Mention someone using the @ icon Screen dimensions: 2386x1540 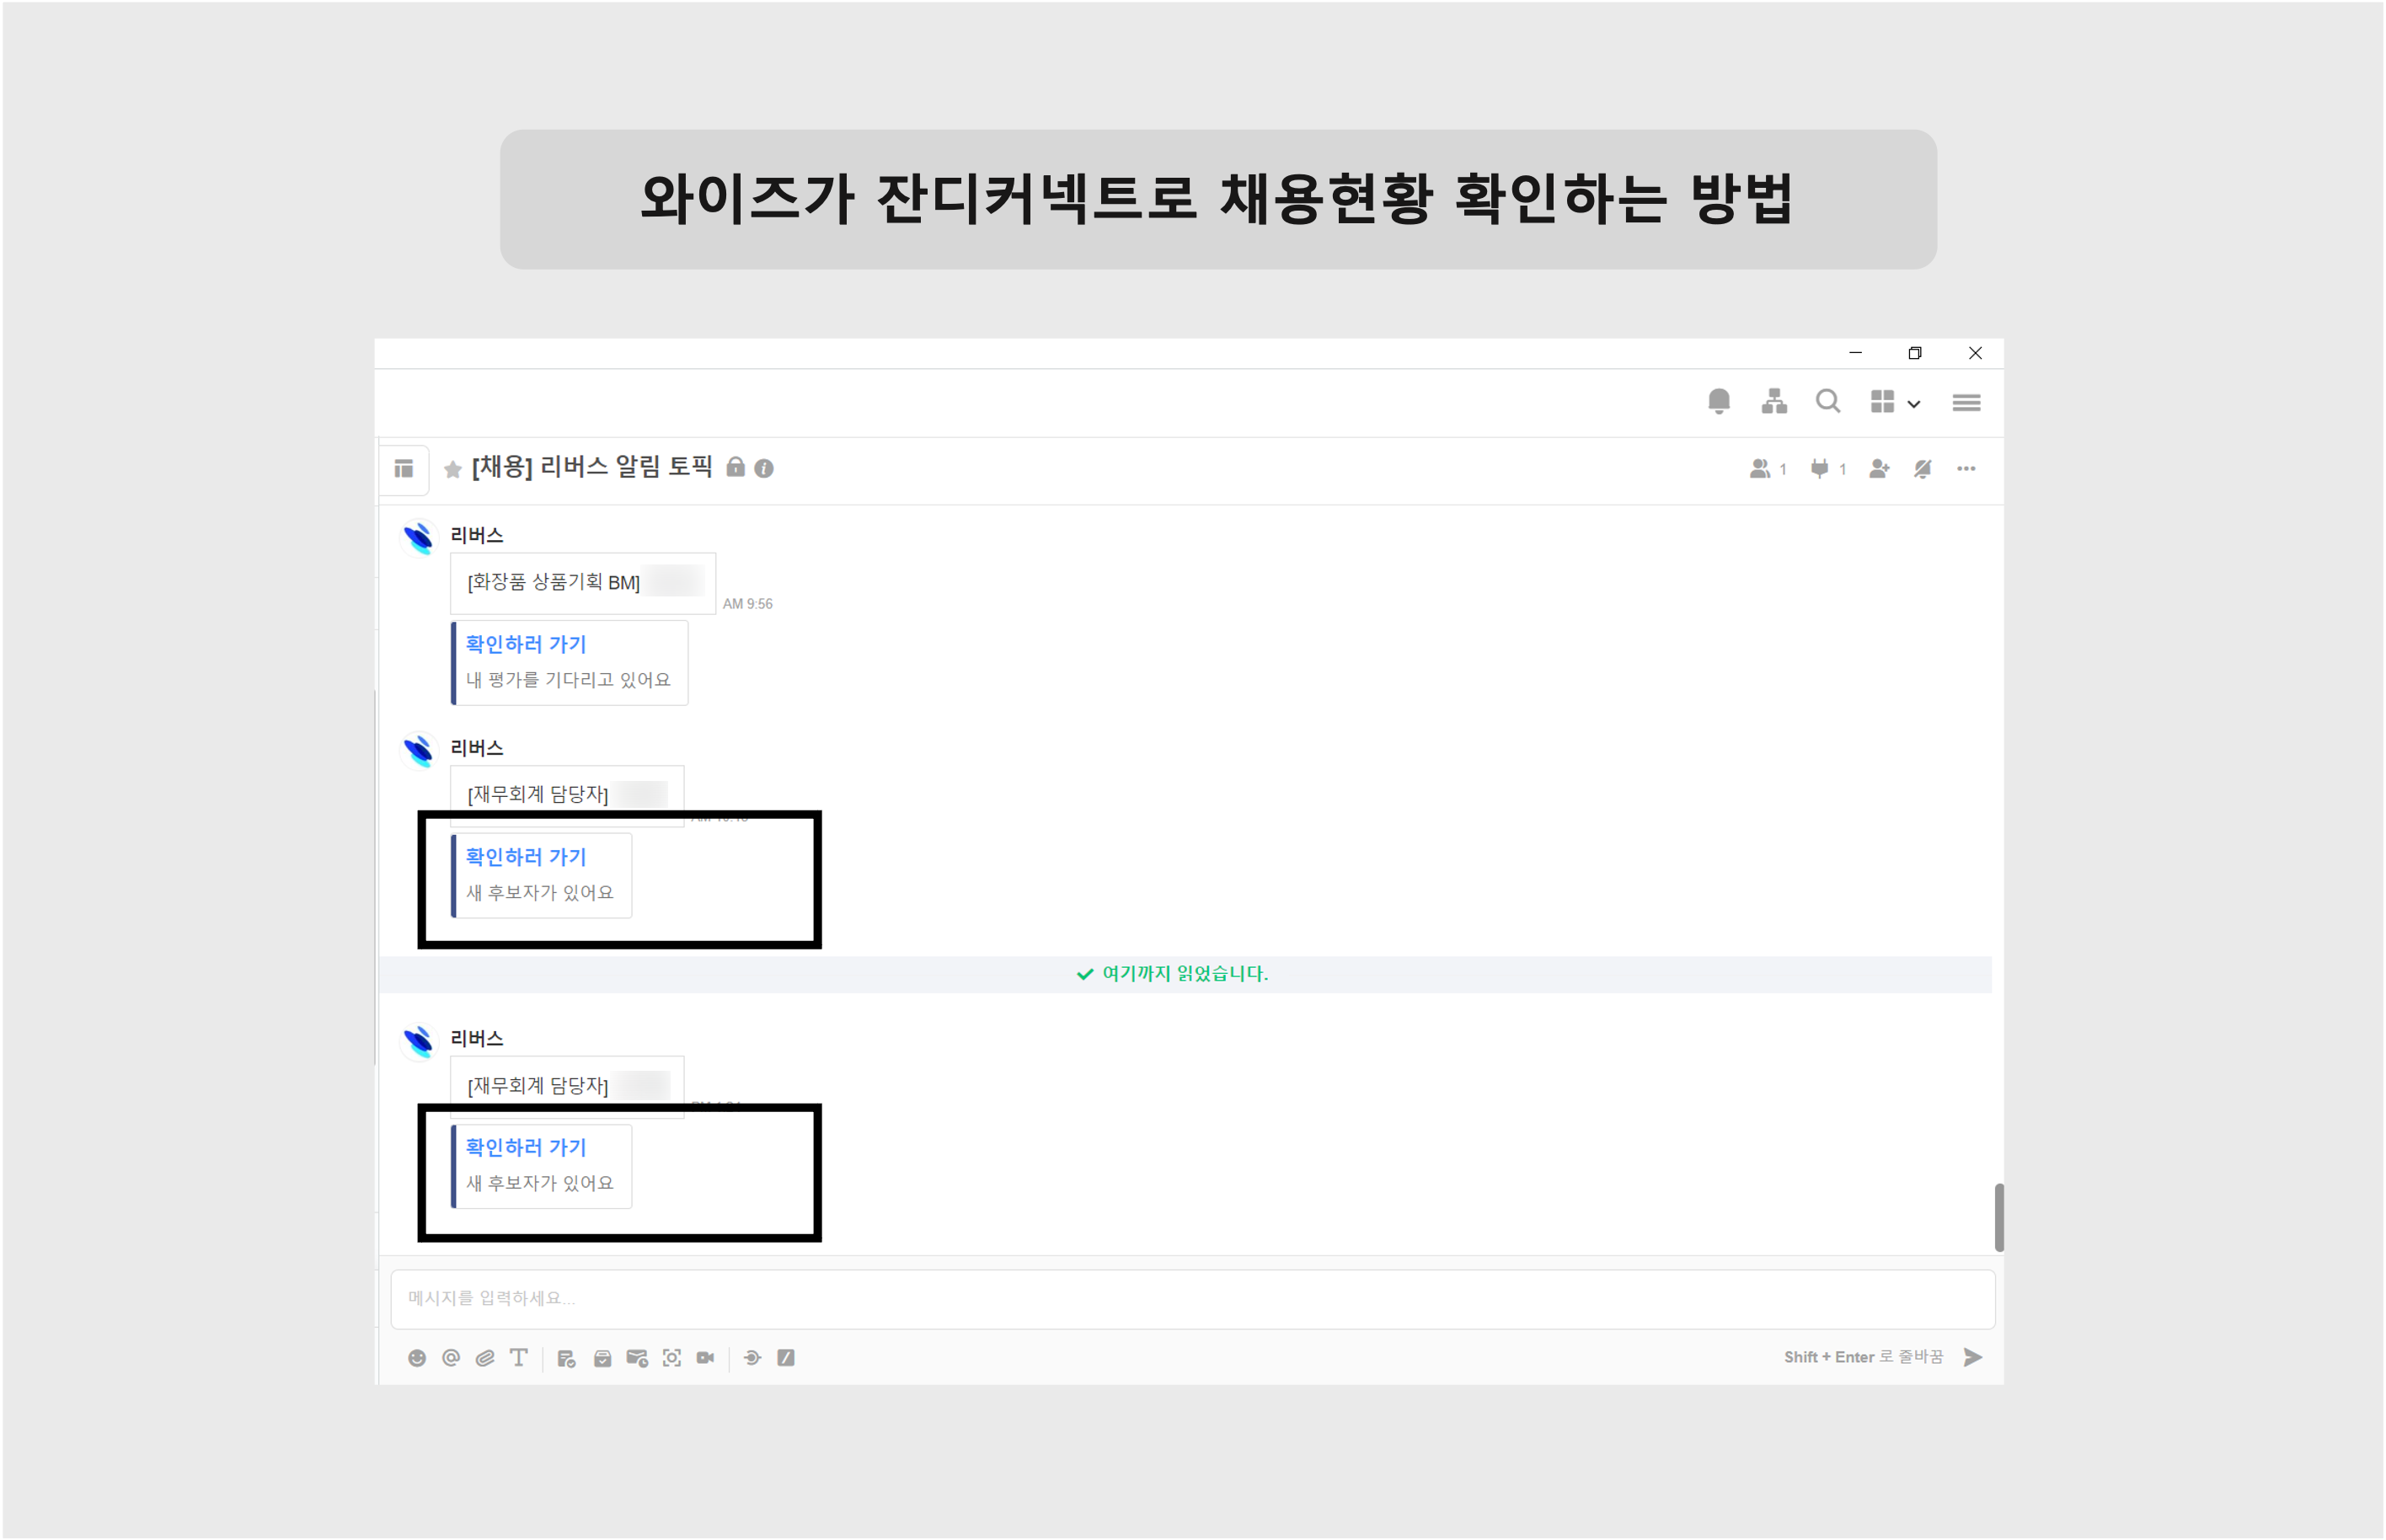coord(451,1358)
